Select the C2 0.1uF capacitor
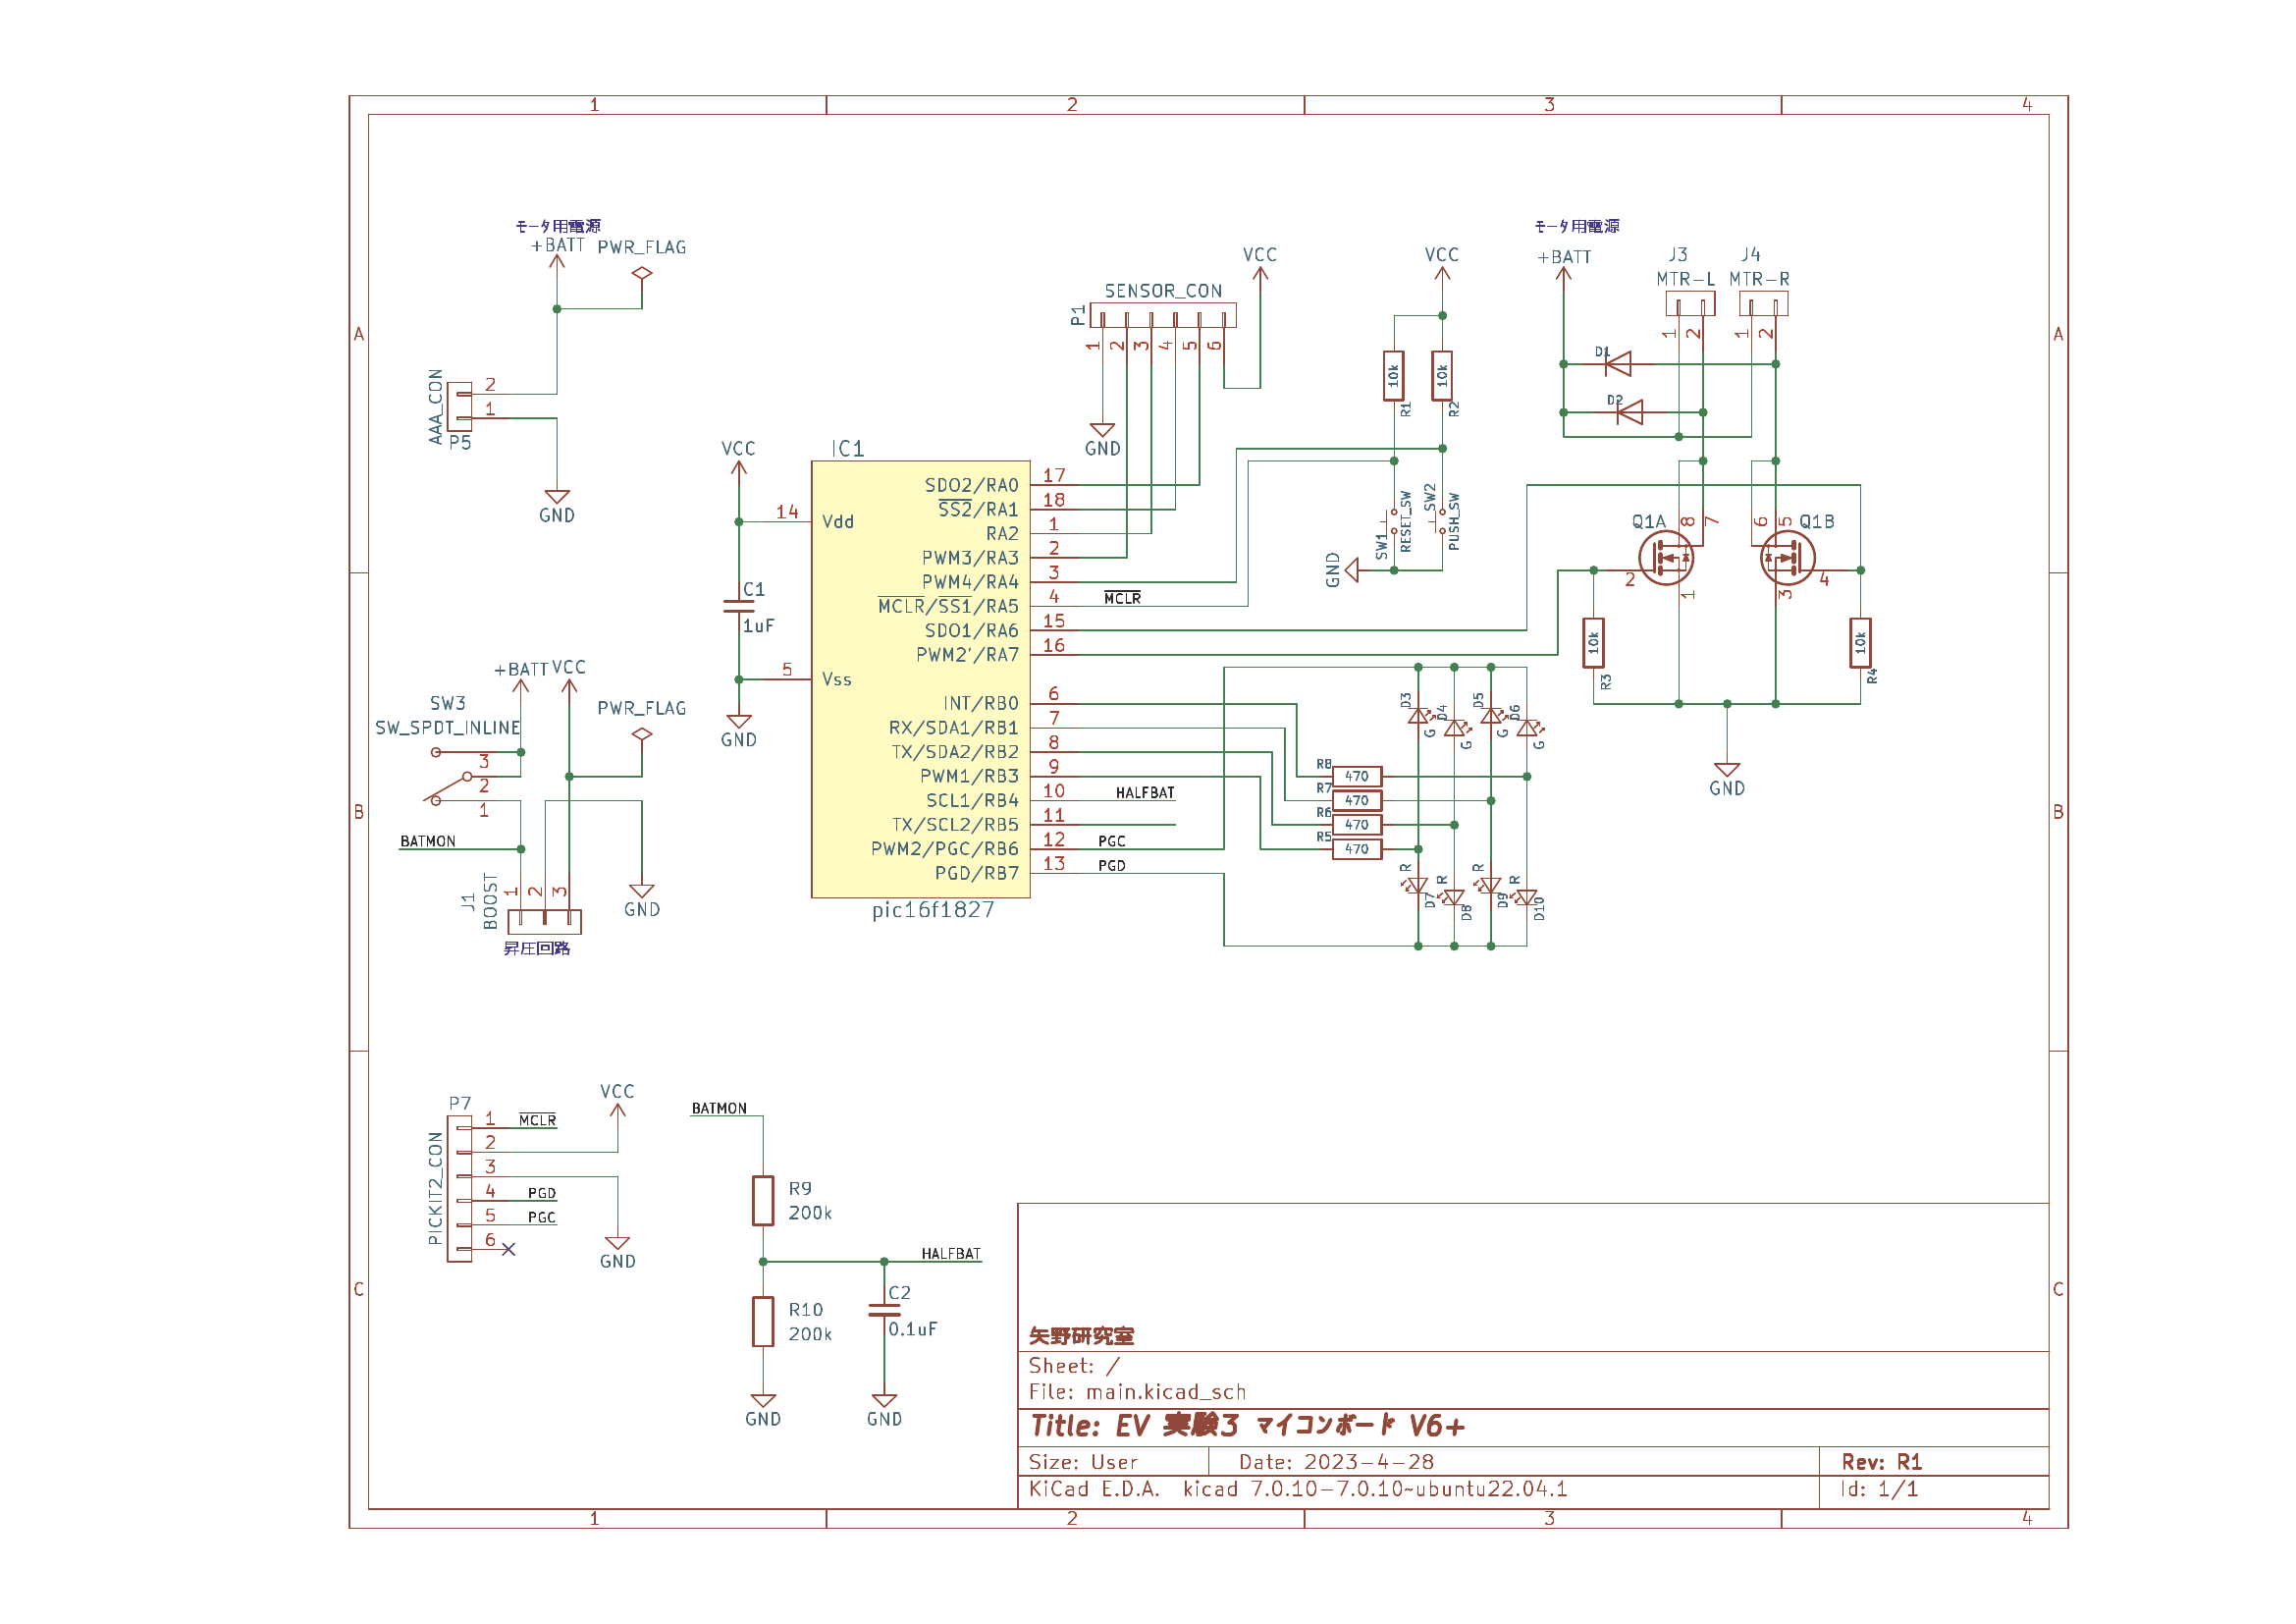 pyautogui.click(x=884, y=1310)
